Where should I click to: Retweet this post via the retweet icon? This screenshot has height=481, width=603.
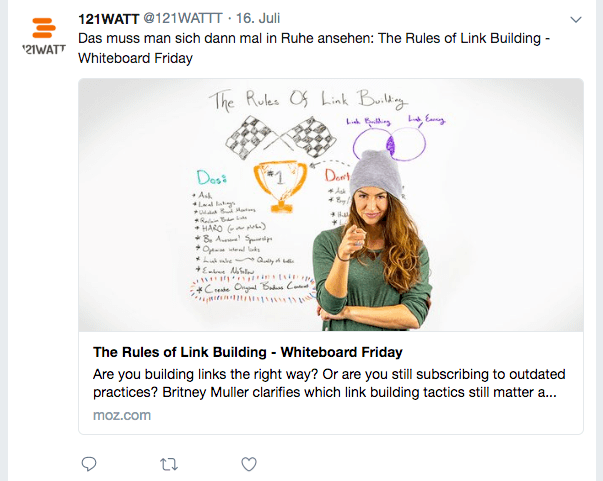pyautogui.click(x=169, y=464)
